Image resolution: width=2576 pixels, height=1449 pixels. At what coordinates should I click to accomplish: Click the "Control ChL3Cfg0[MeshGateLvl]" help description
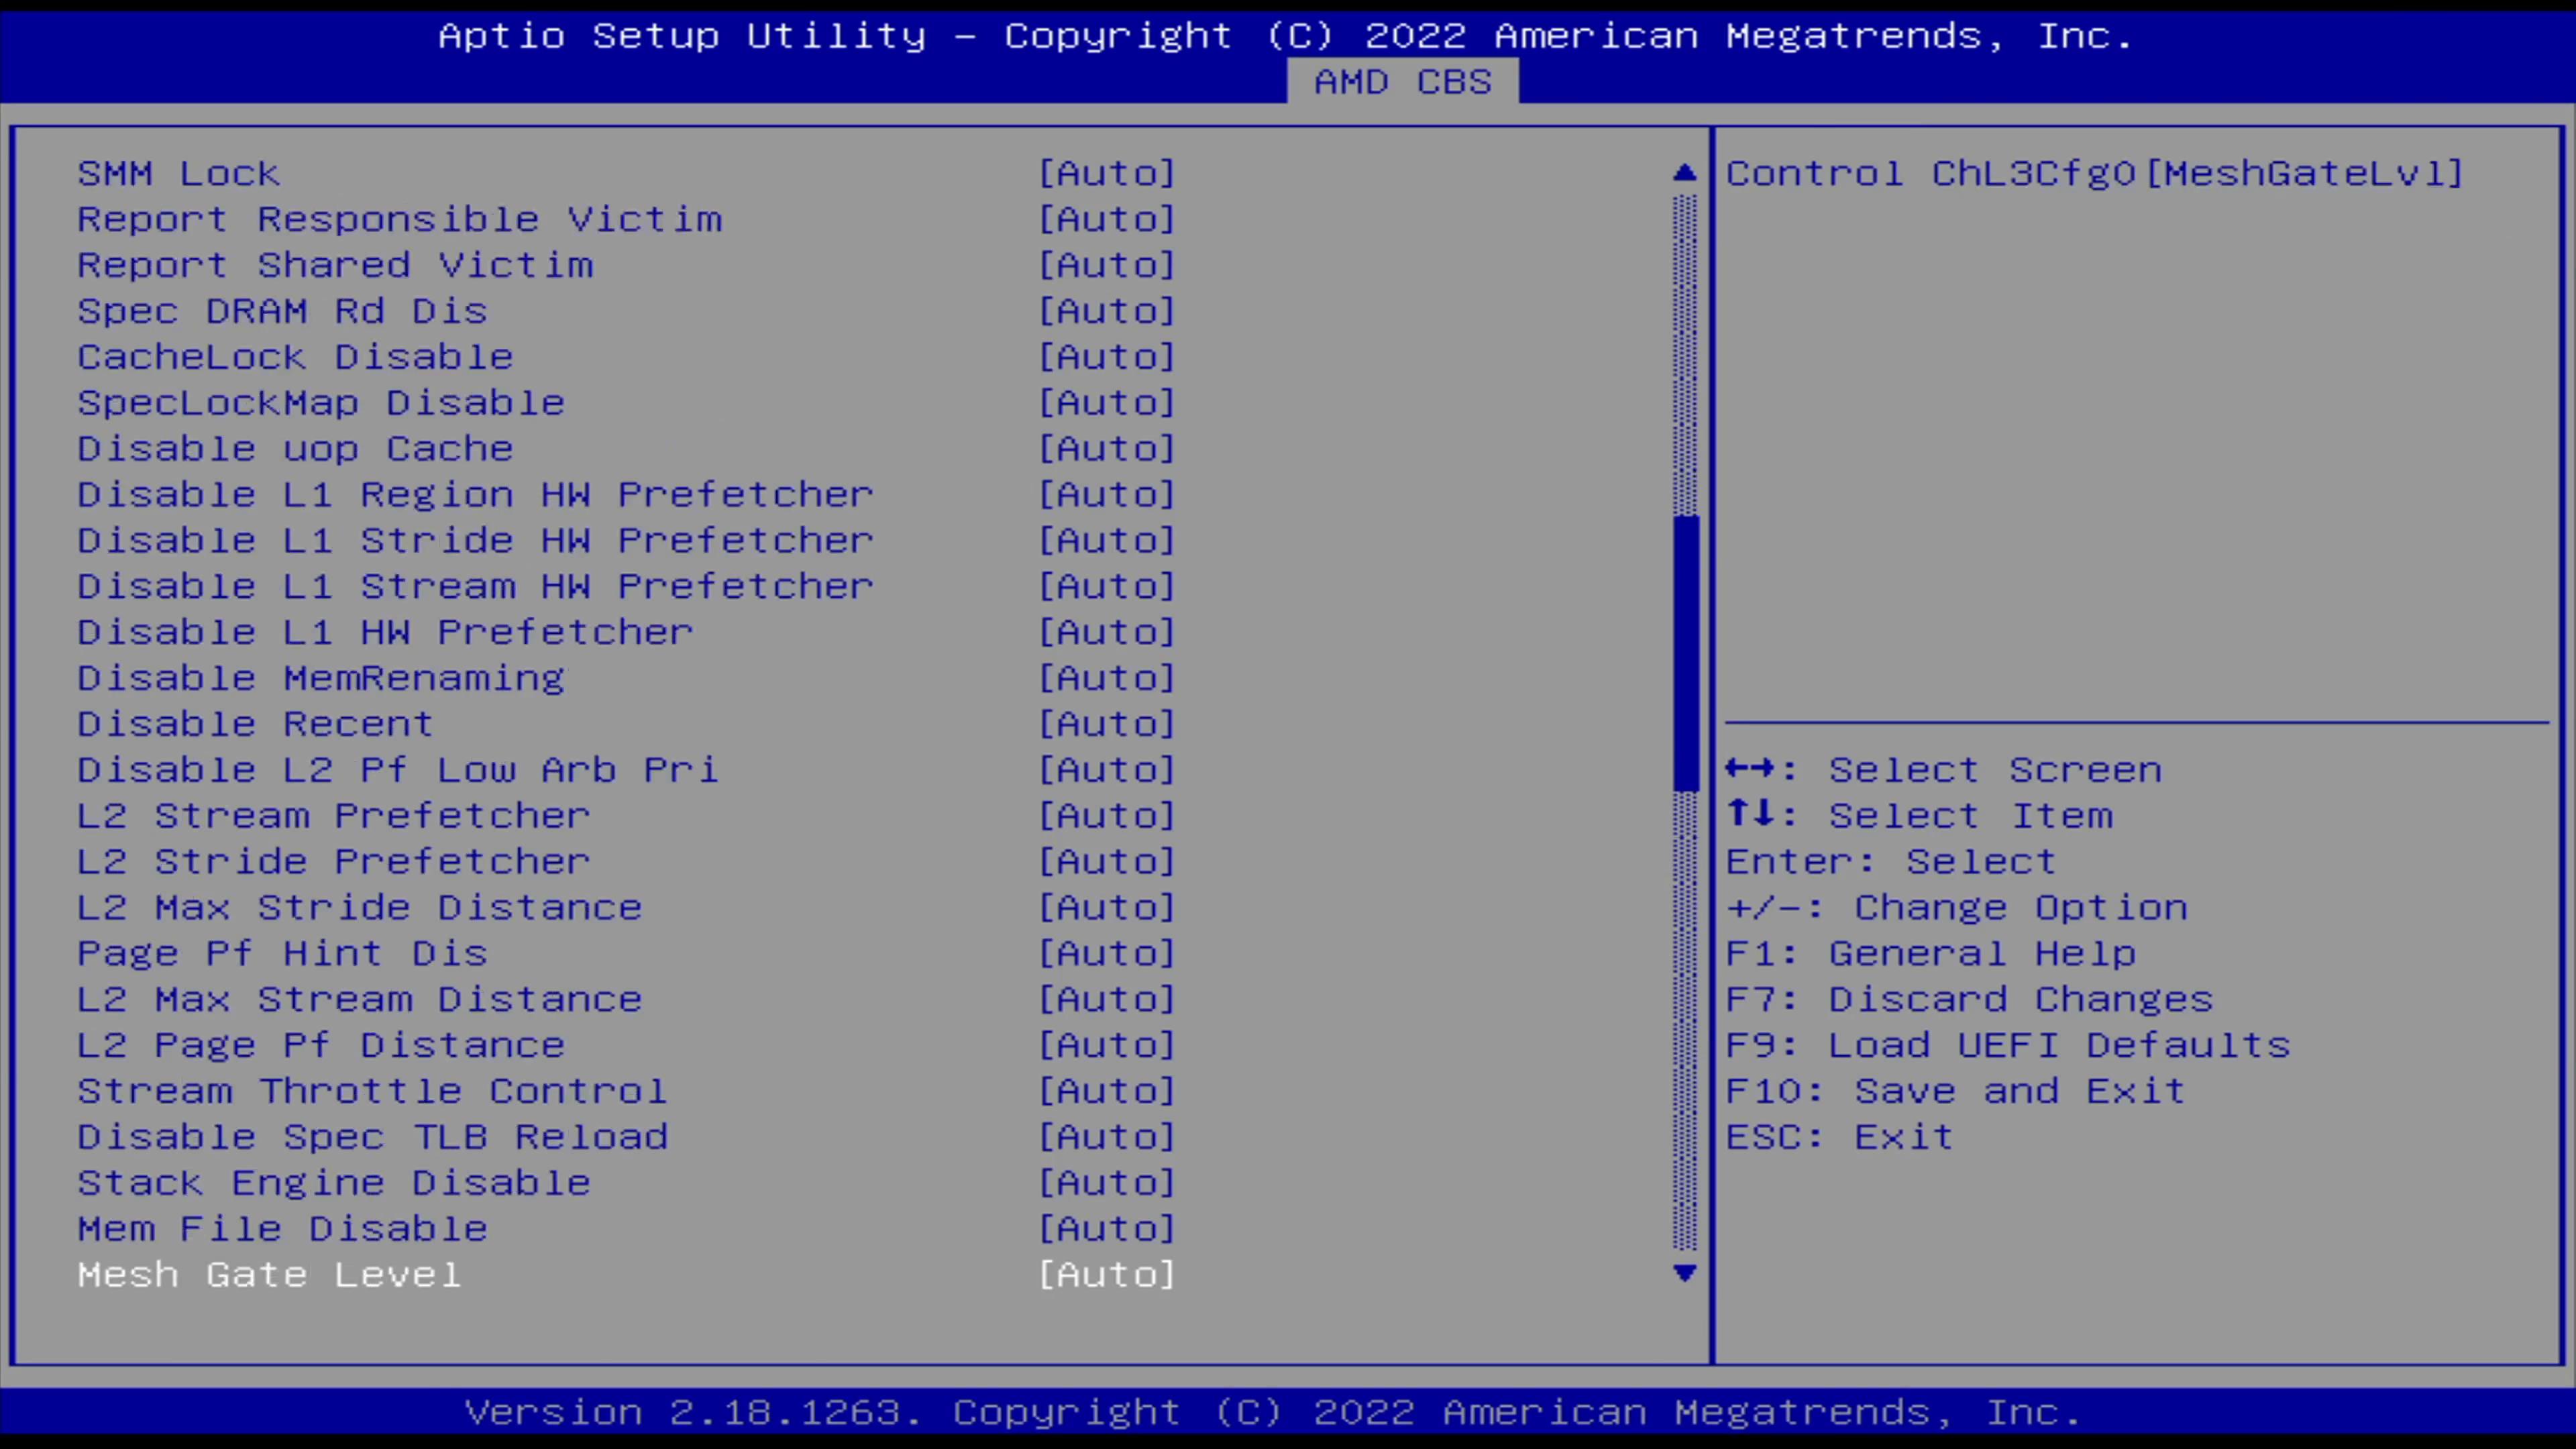tap(2095, 173)
